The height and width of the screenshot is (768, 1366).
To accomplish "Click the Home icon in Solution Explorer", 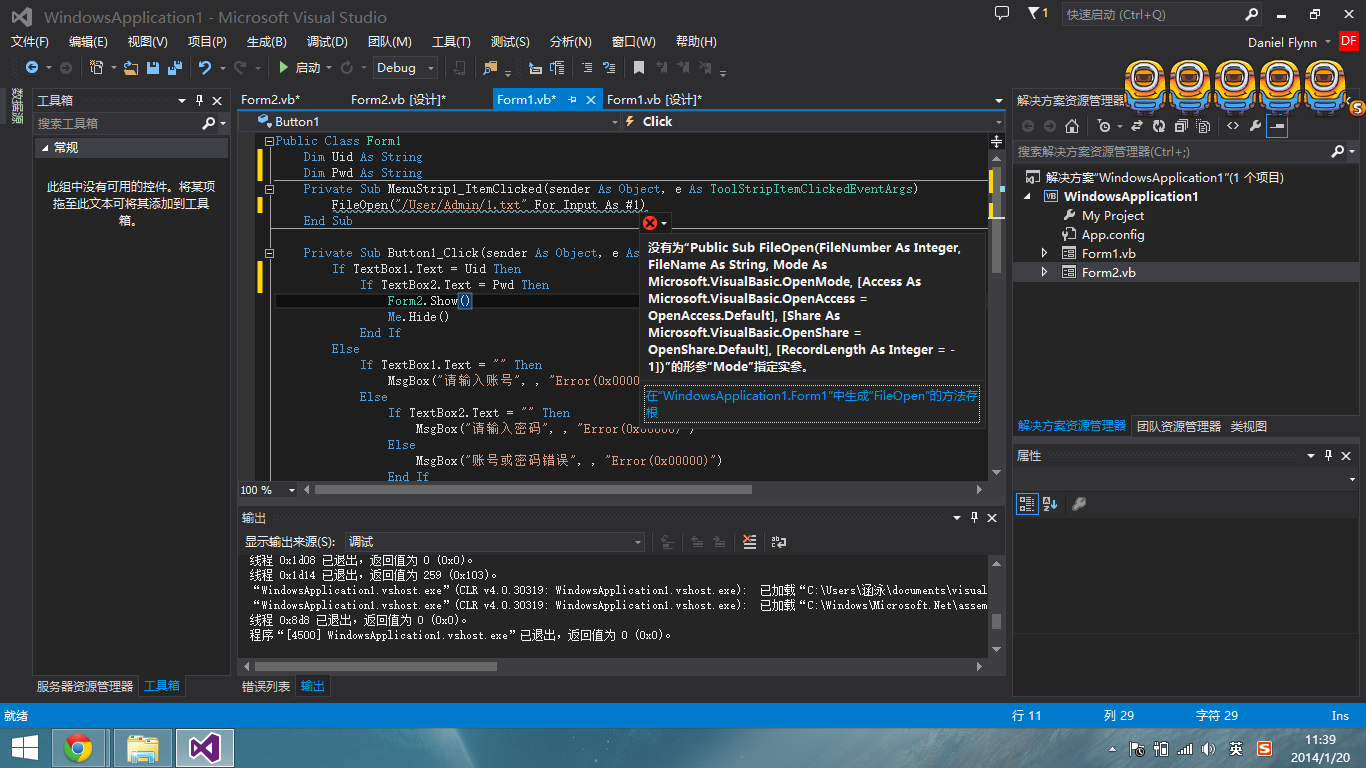I will click(1072, 126).
